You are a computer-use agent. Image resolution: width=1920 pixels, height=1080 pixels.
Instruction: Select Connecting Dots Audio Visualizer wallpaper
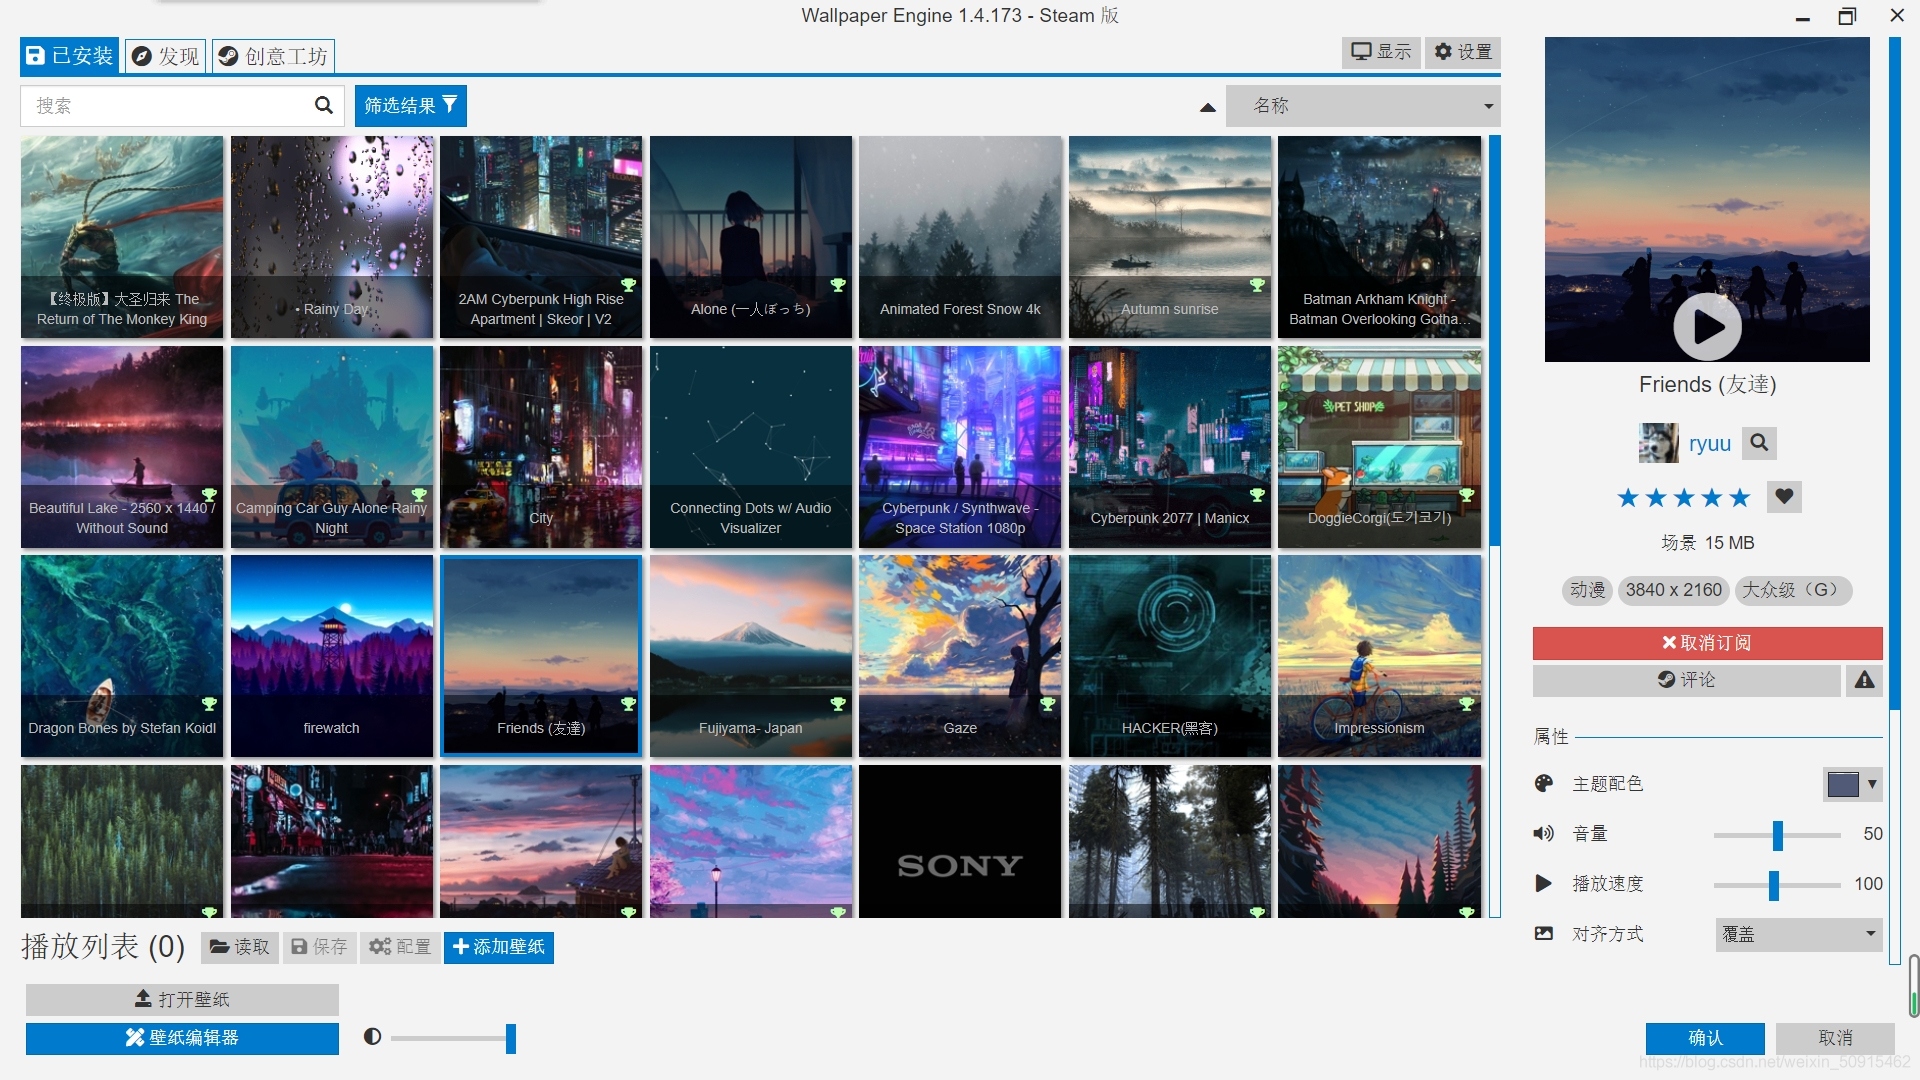[x=751, y=447]
